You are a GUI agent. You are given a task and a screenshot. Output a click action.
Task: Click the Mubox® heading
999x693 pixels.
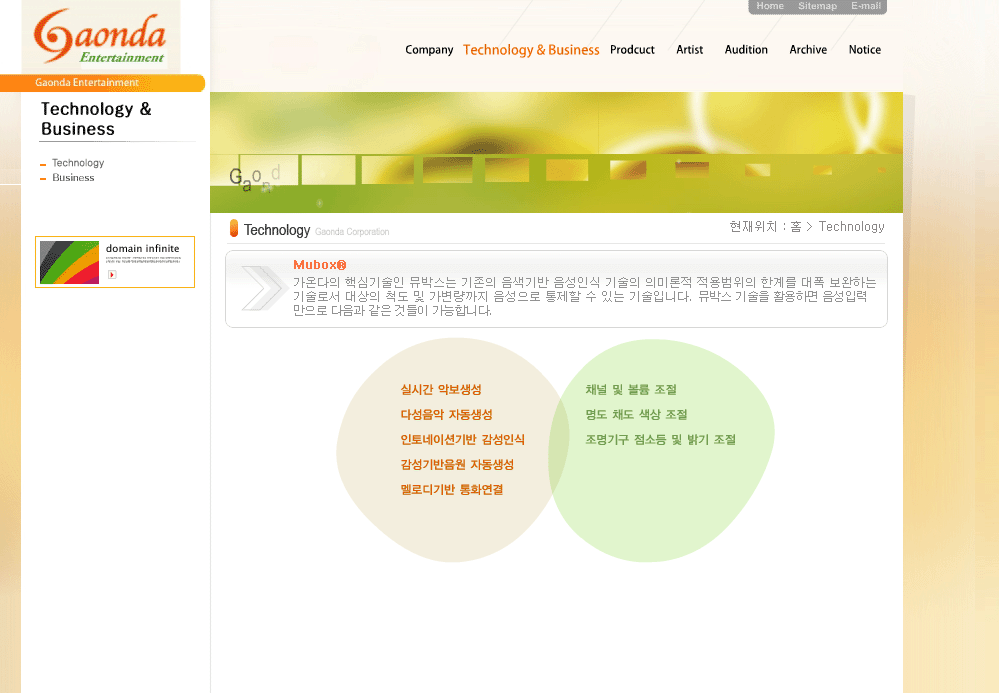pyautogui.click(x=320, y=265)
